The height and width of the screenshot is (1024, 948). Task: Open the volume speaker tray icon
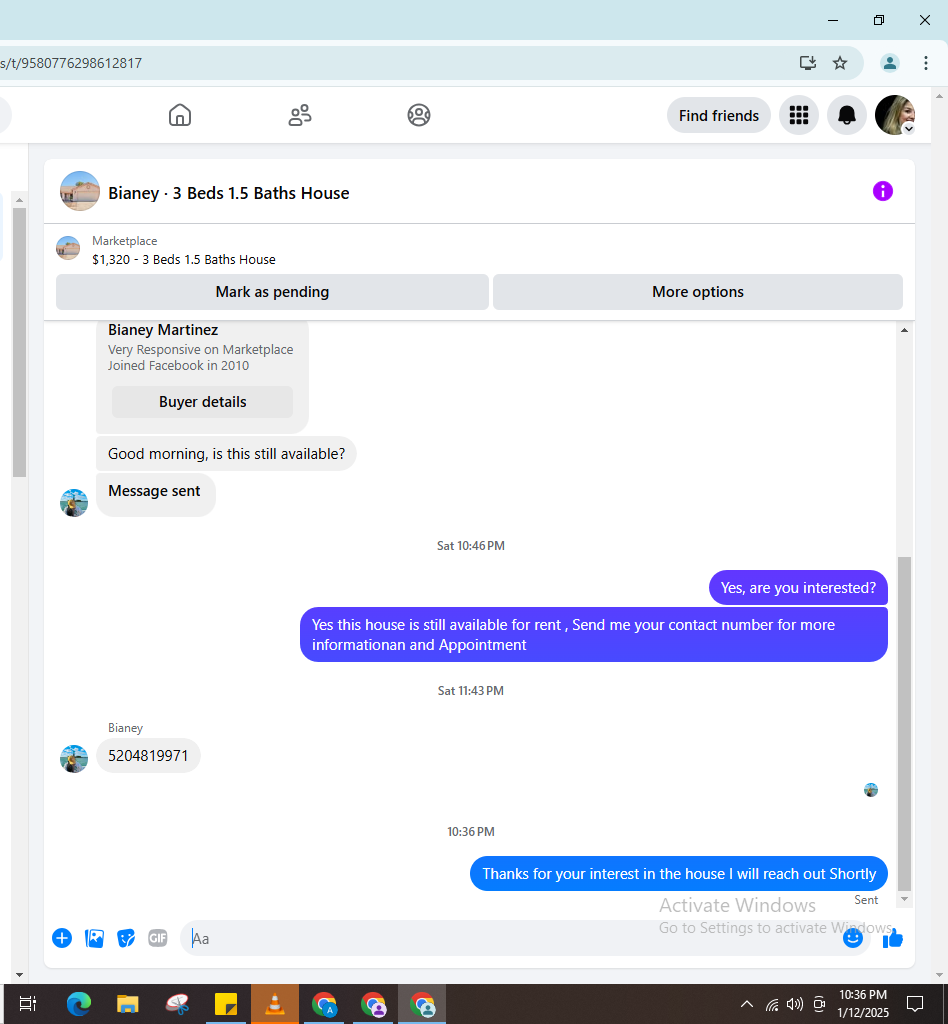click(x=795, y=1004)
